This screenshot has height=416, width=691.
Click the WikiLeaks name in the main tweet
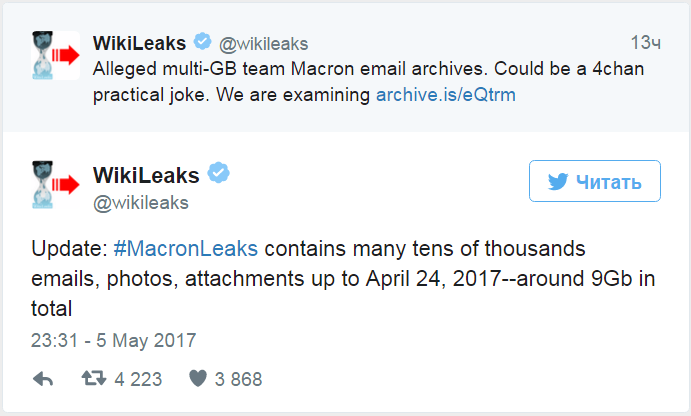pos(146,175)
